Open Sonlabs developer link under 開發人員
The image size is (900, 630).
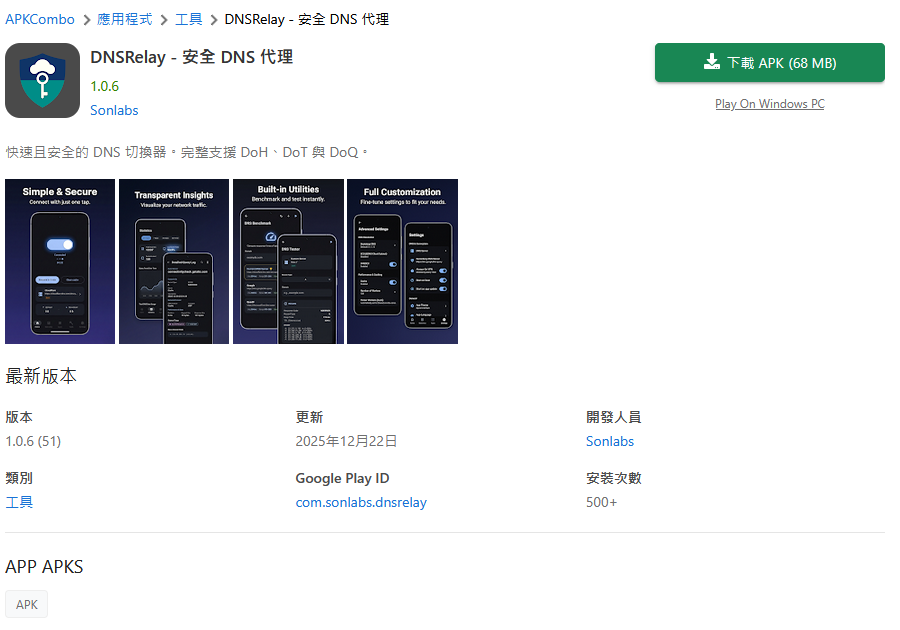coord(610,441)
